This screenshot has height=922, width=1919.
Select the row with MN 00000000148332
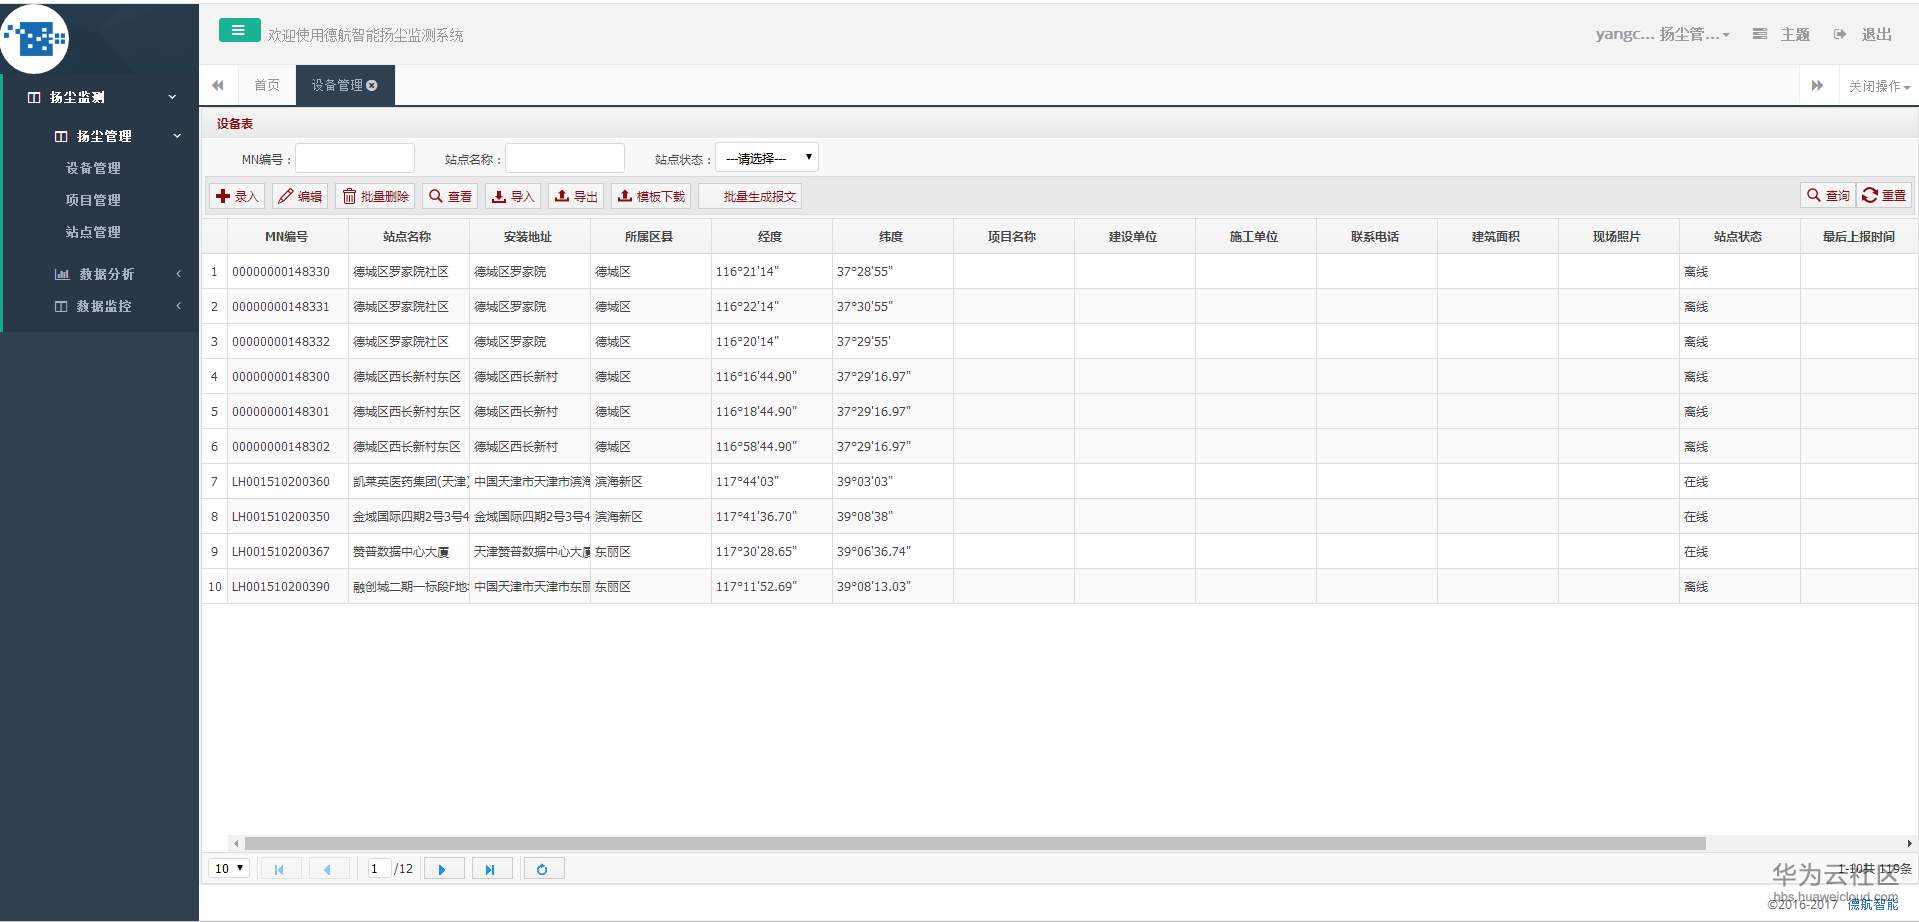(x=1059, y=342)
